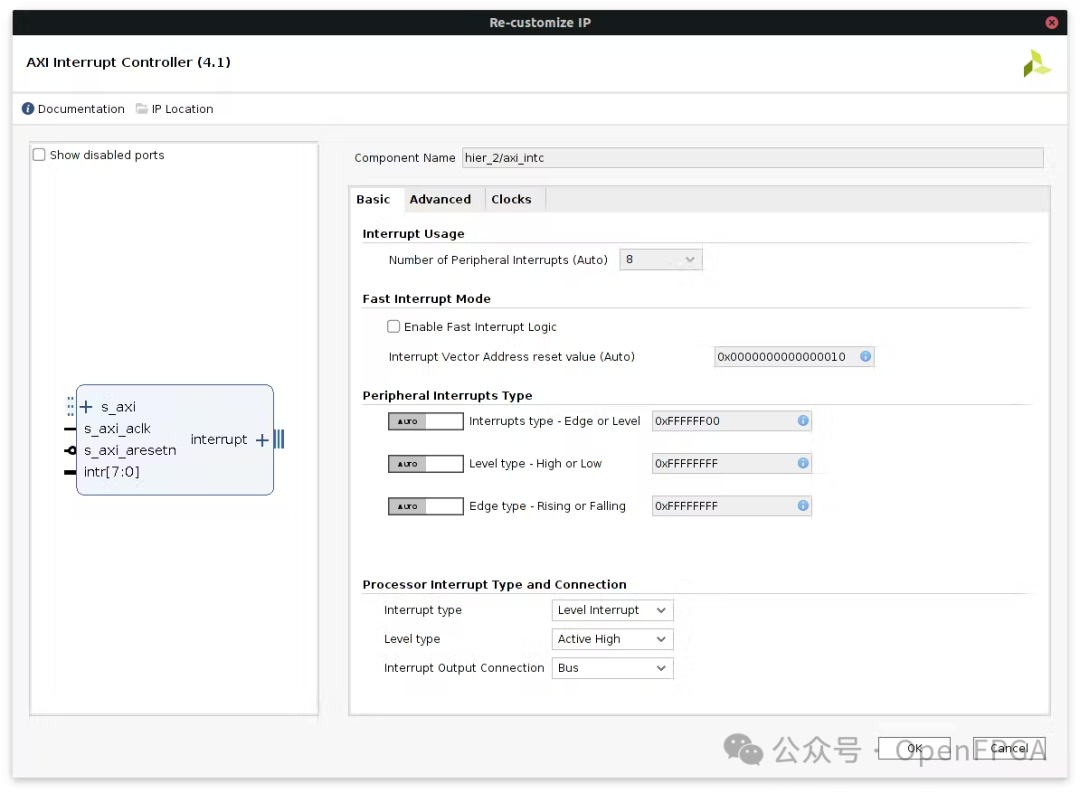Expand the interrupt output port plus icon

(262, 440)
